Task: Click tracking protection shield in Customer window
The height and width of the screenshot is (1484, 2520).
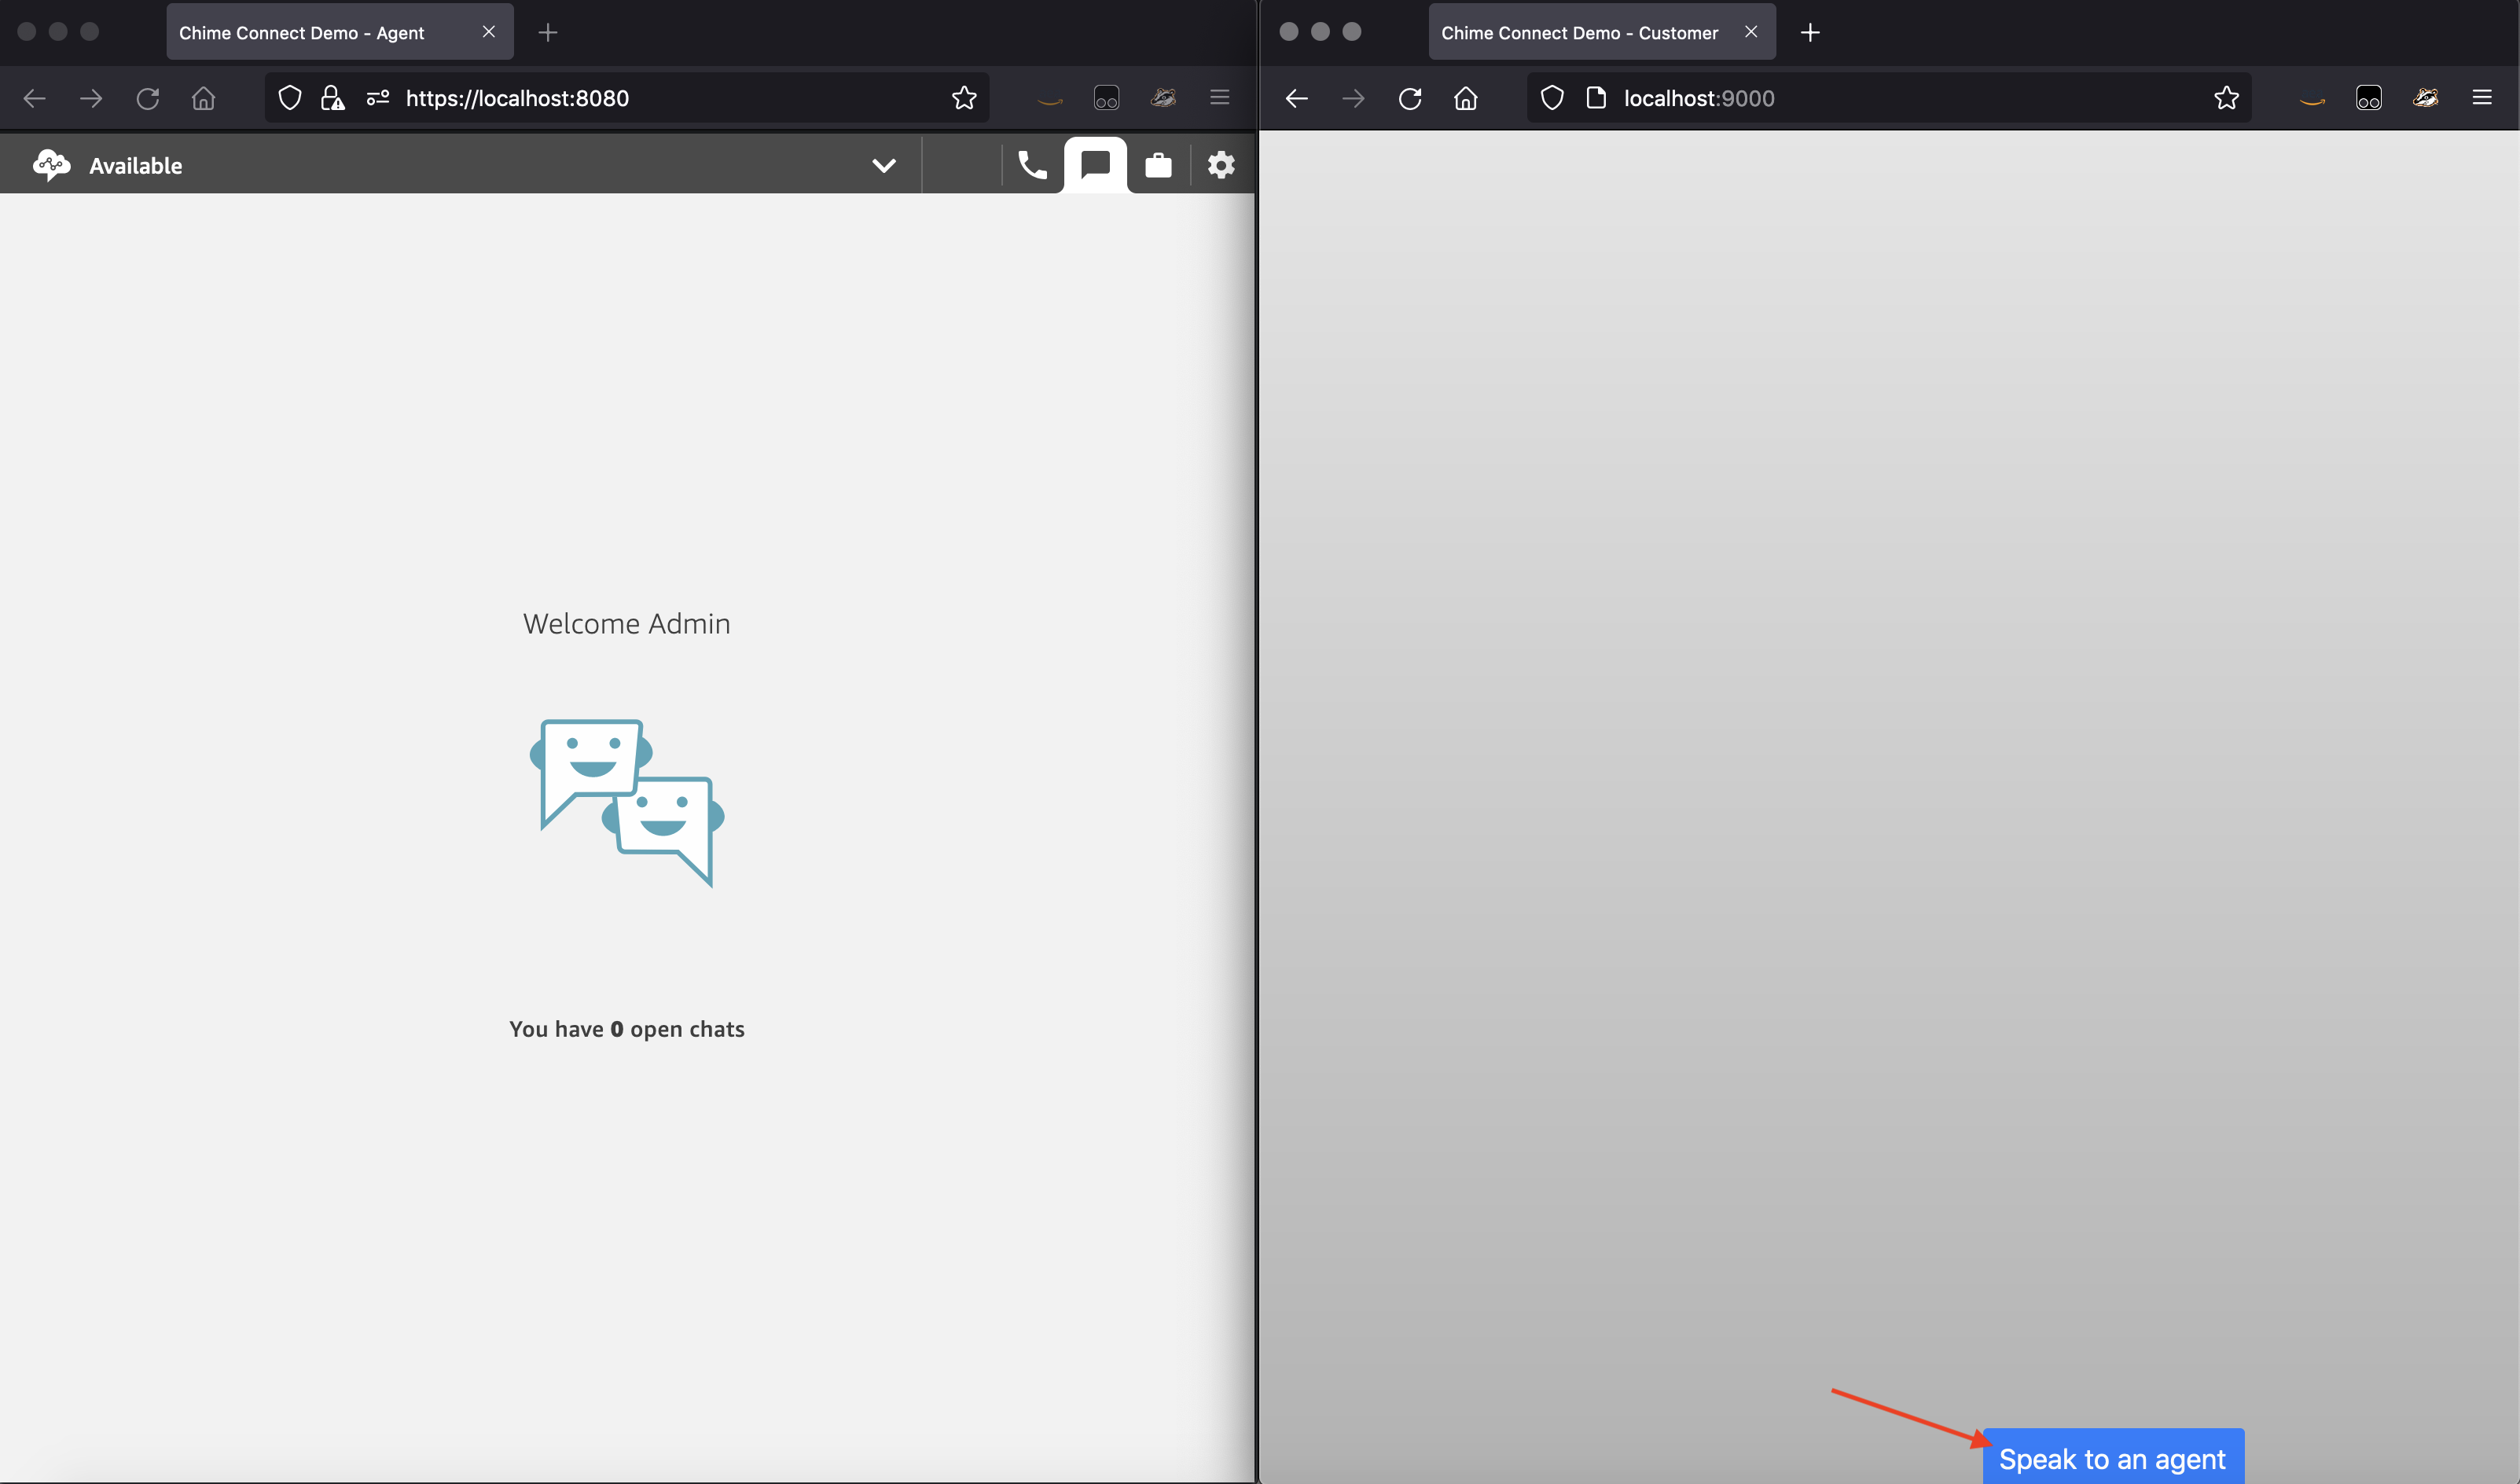Action: tap(1552, 98)
